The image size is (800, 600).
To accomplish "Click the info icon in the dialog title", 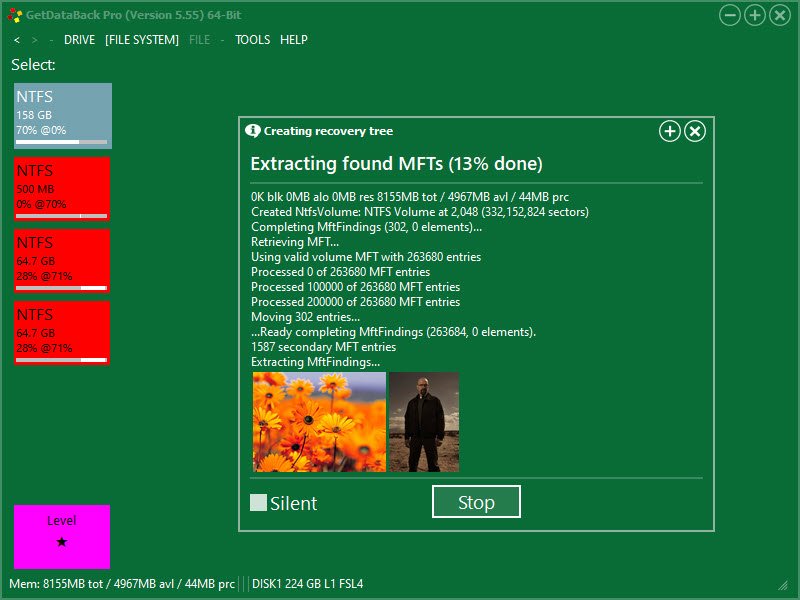I will point(253,131).
